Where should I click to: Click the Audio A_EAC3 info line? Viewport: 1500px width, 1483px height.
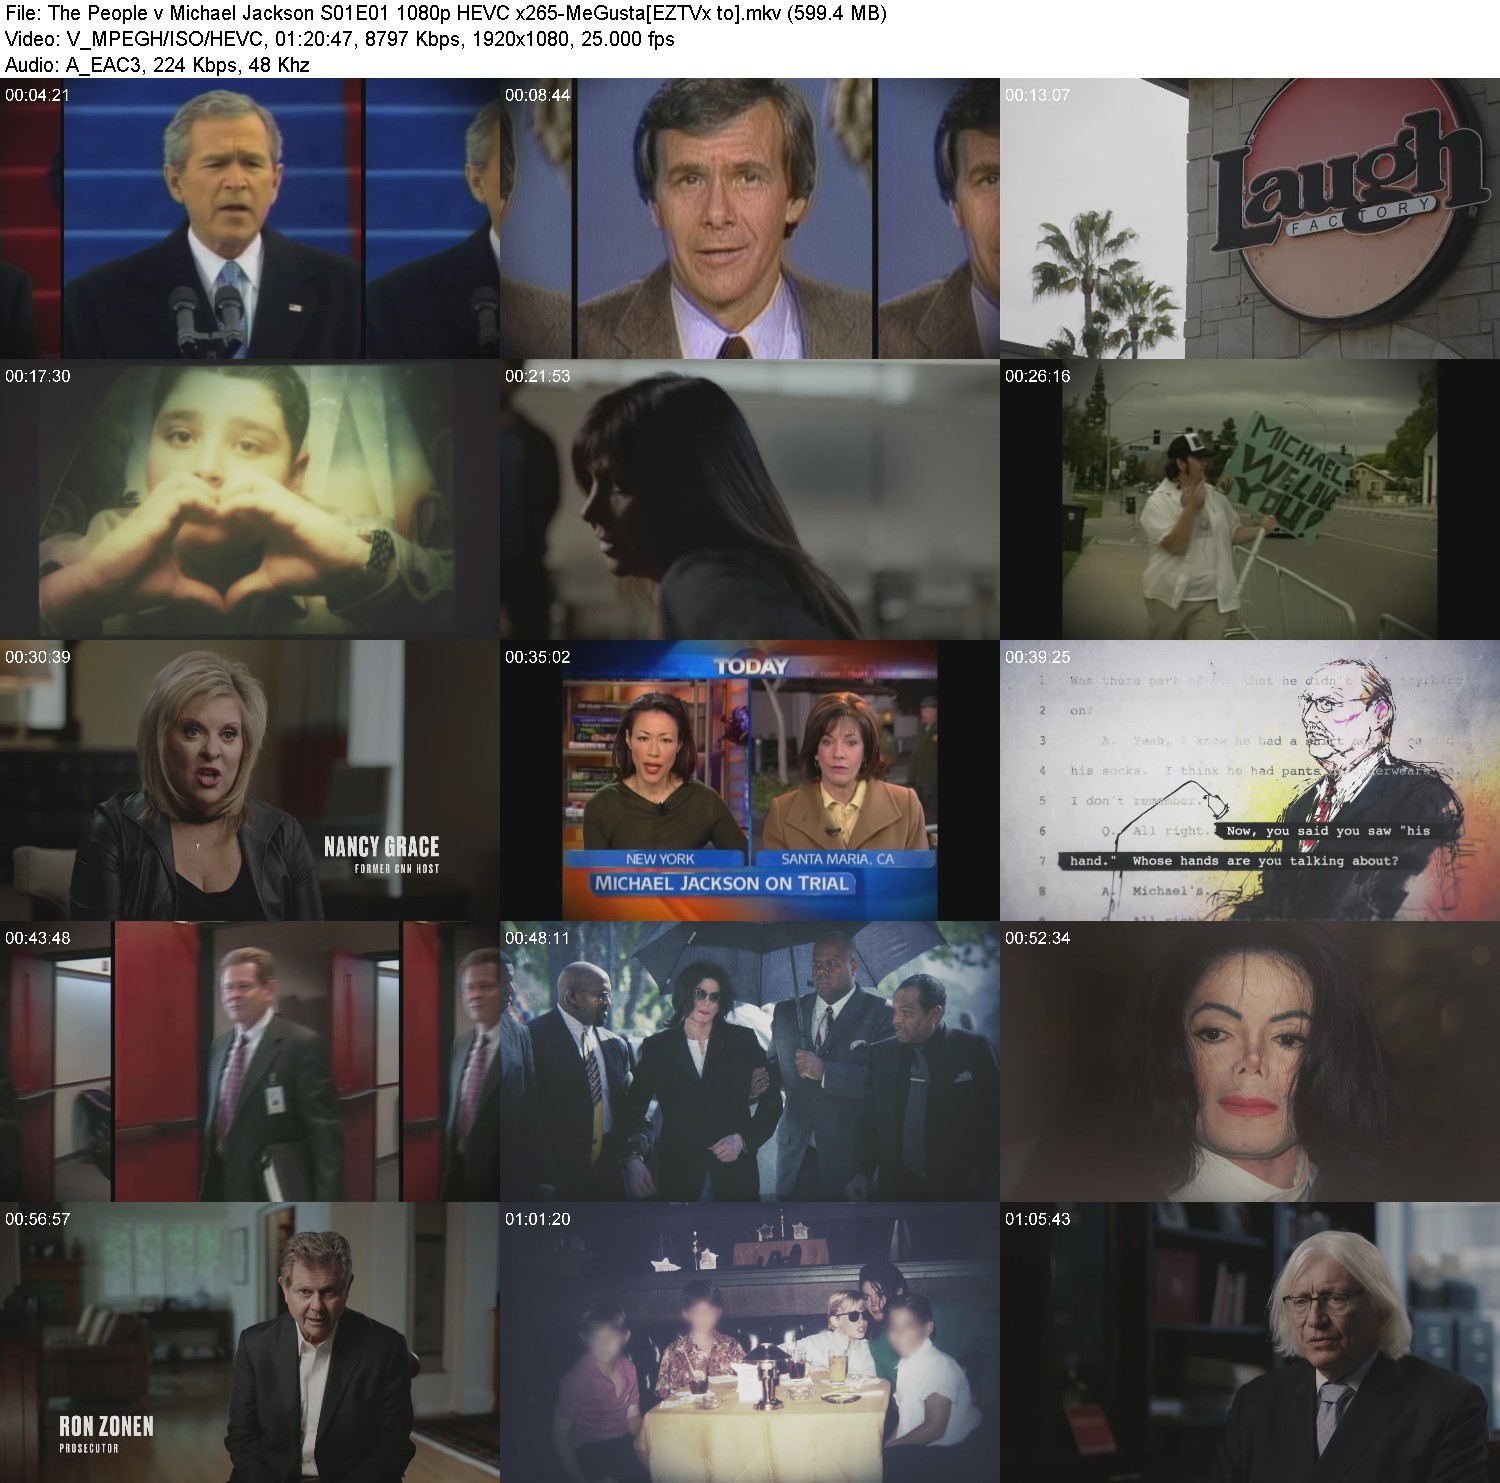click(x=157, y=65)
